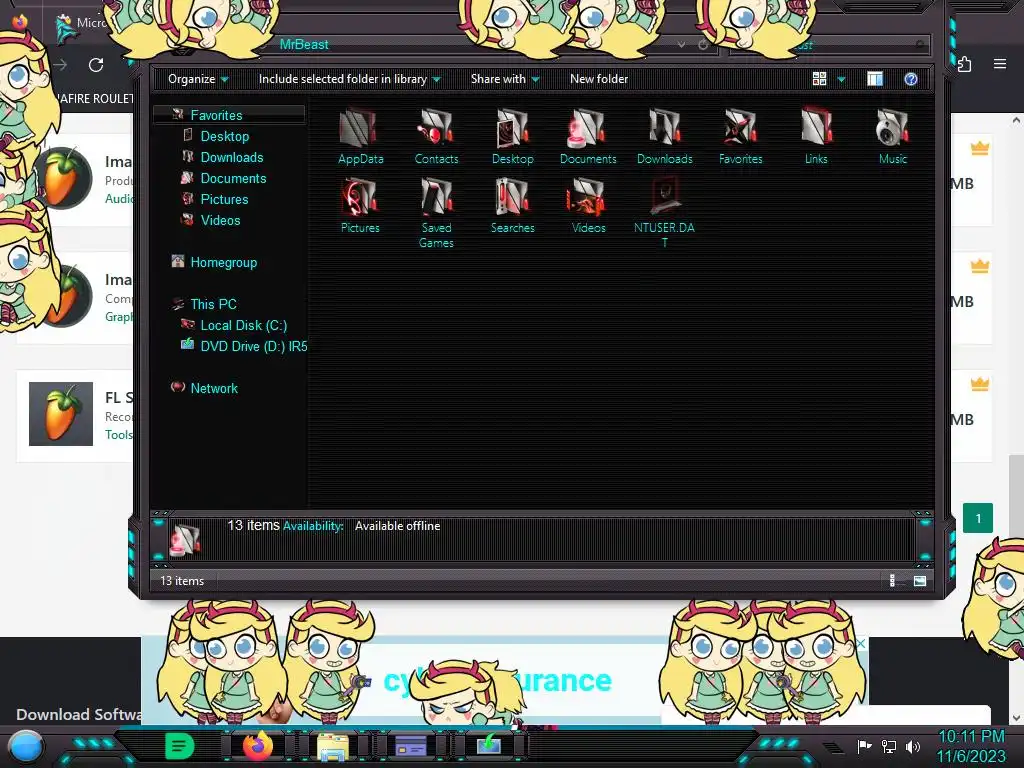
Task: Open the browser hamburger menu
Action: [1000, 64]
